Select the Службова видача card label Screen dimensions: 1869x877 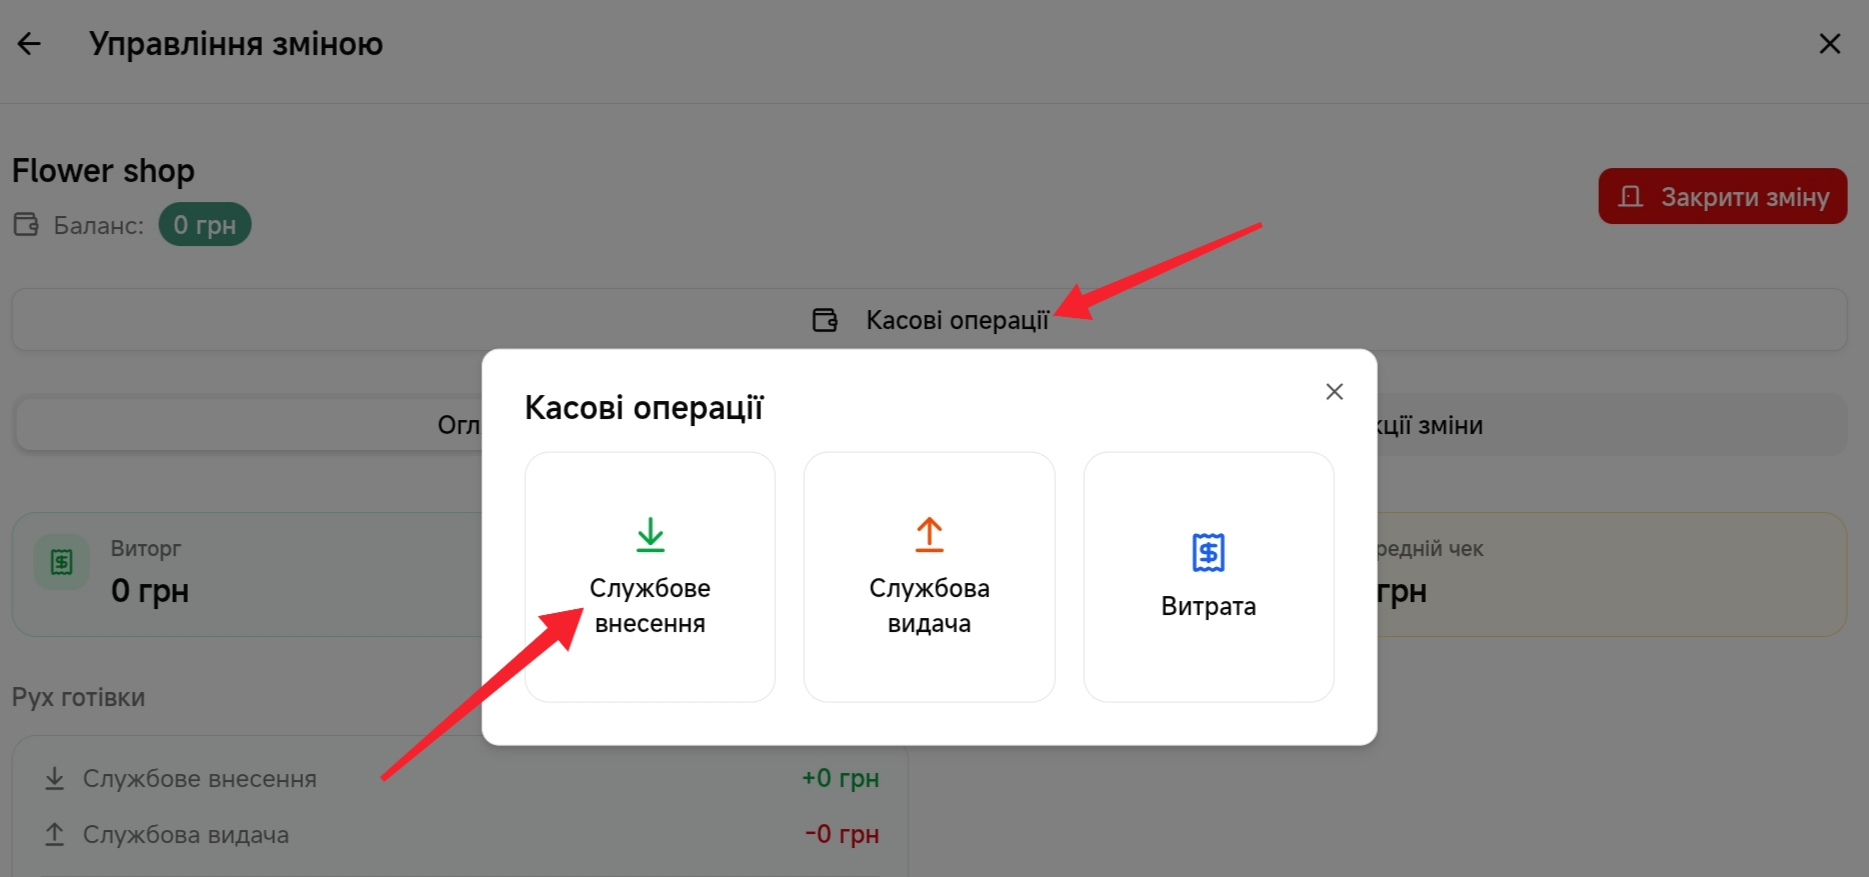pyautogui.click(x=929, y=606)
